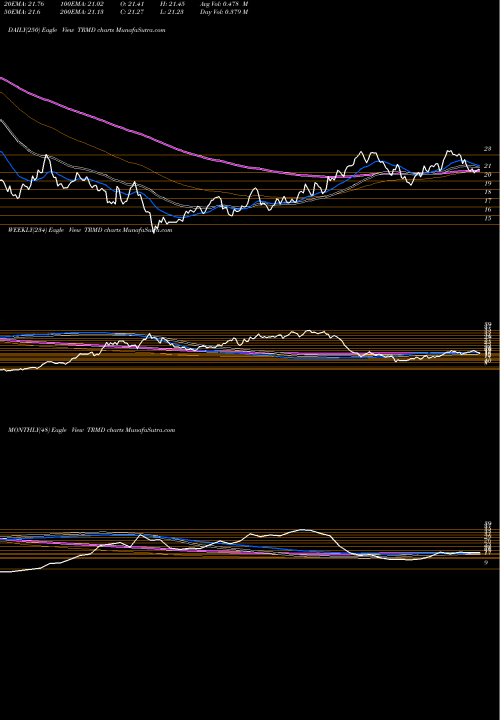500x720 pixels.
Task: Click the 19 price label on daily axis
Action: 488,183
